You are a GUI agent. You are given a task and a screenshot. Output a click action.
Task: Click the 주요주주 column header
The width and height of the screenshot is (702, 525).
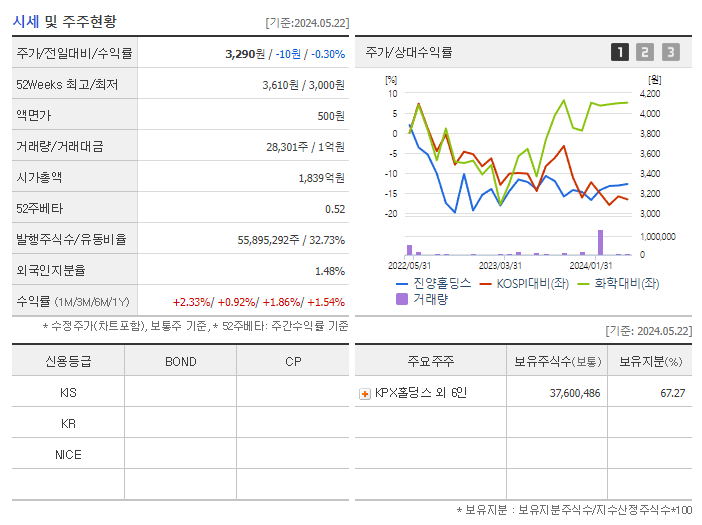(431, 361)
